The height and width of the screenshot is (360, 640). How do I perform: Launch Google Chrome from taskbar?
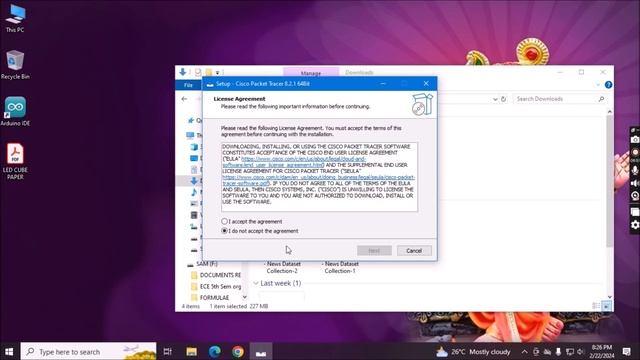point(238,351)
